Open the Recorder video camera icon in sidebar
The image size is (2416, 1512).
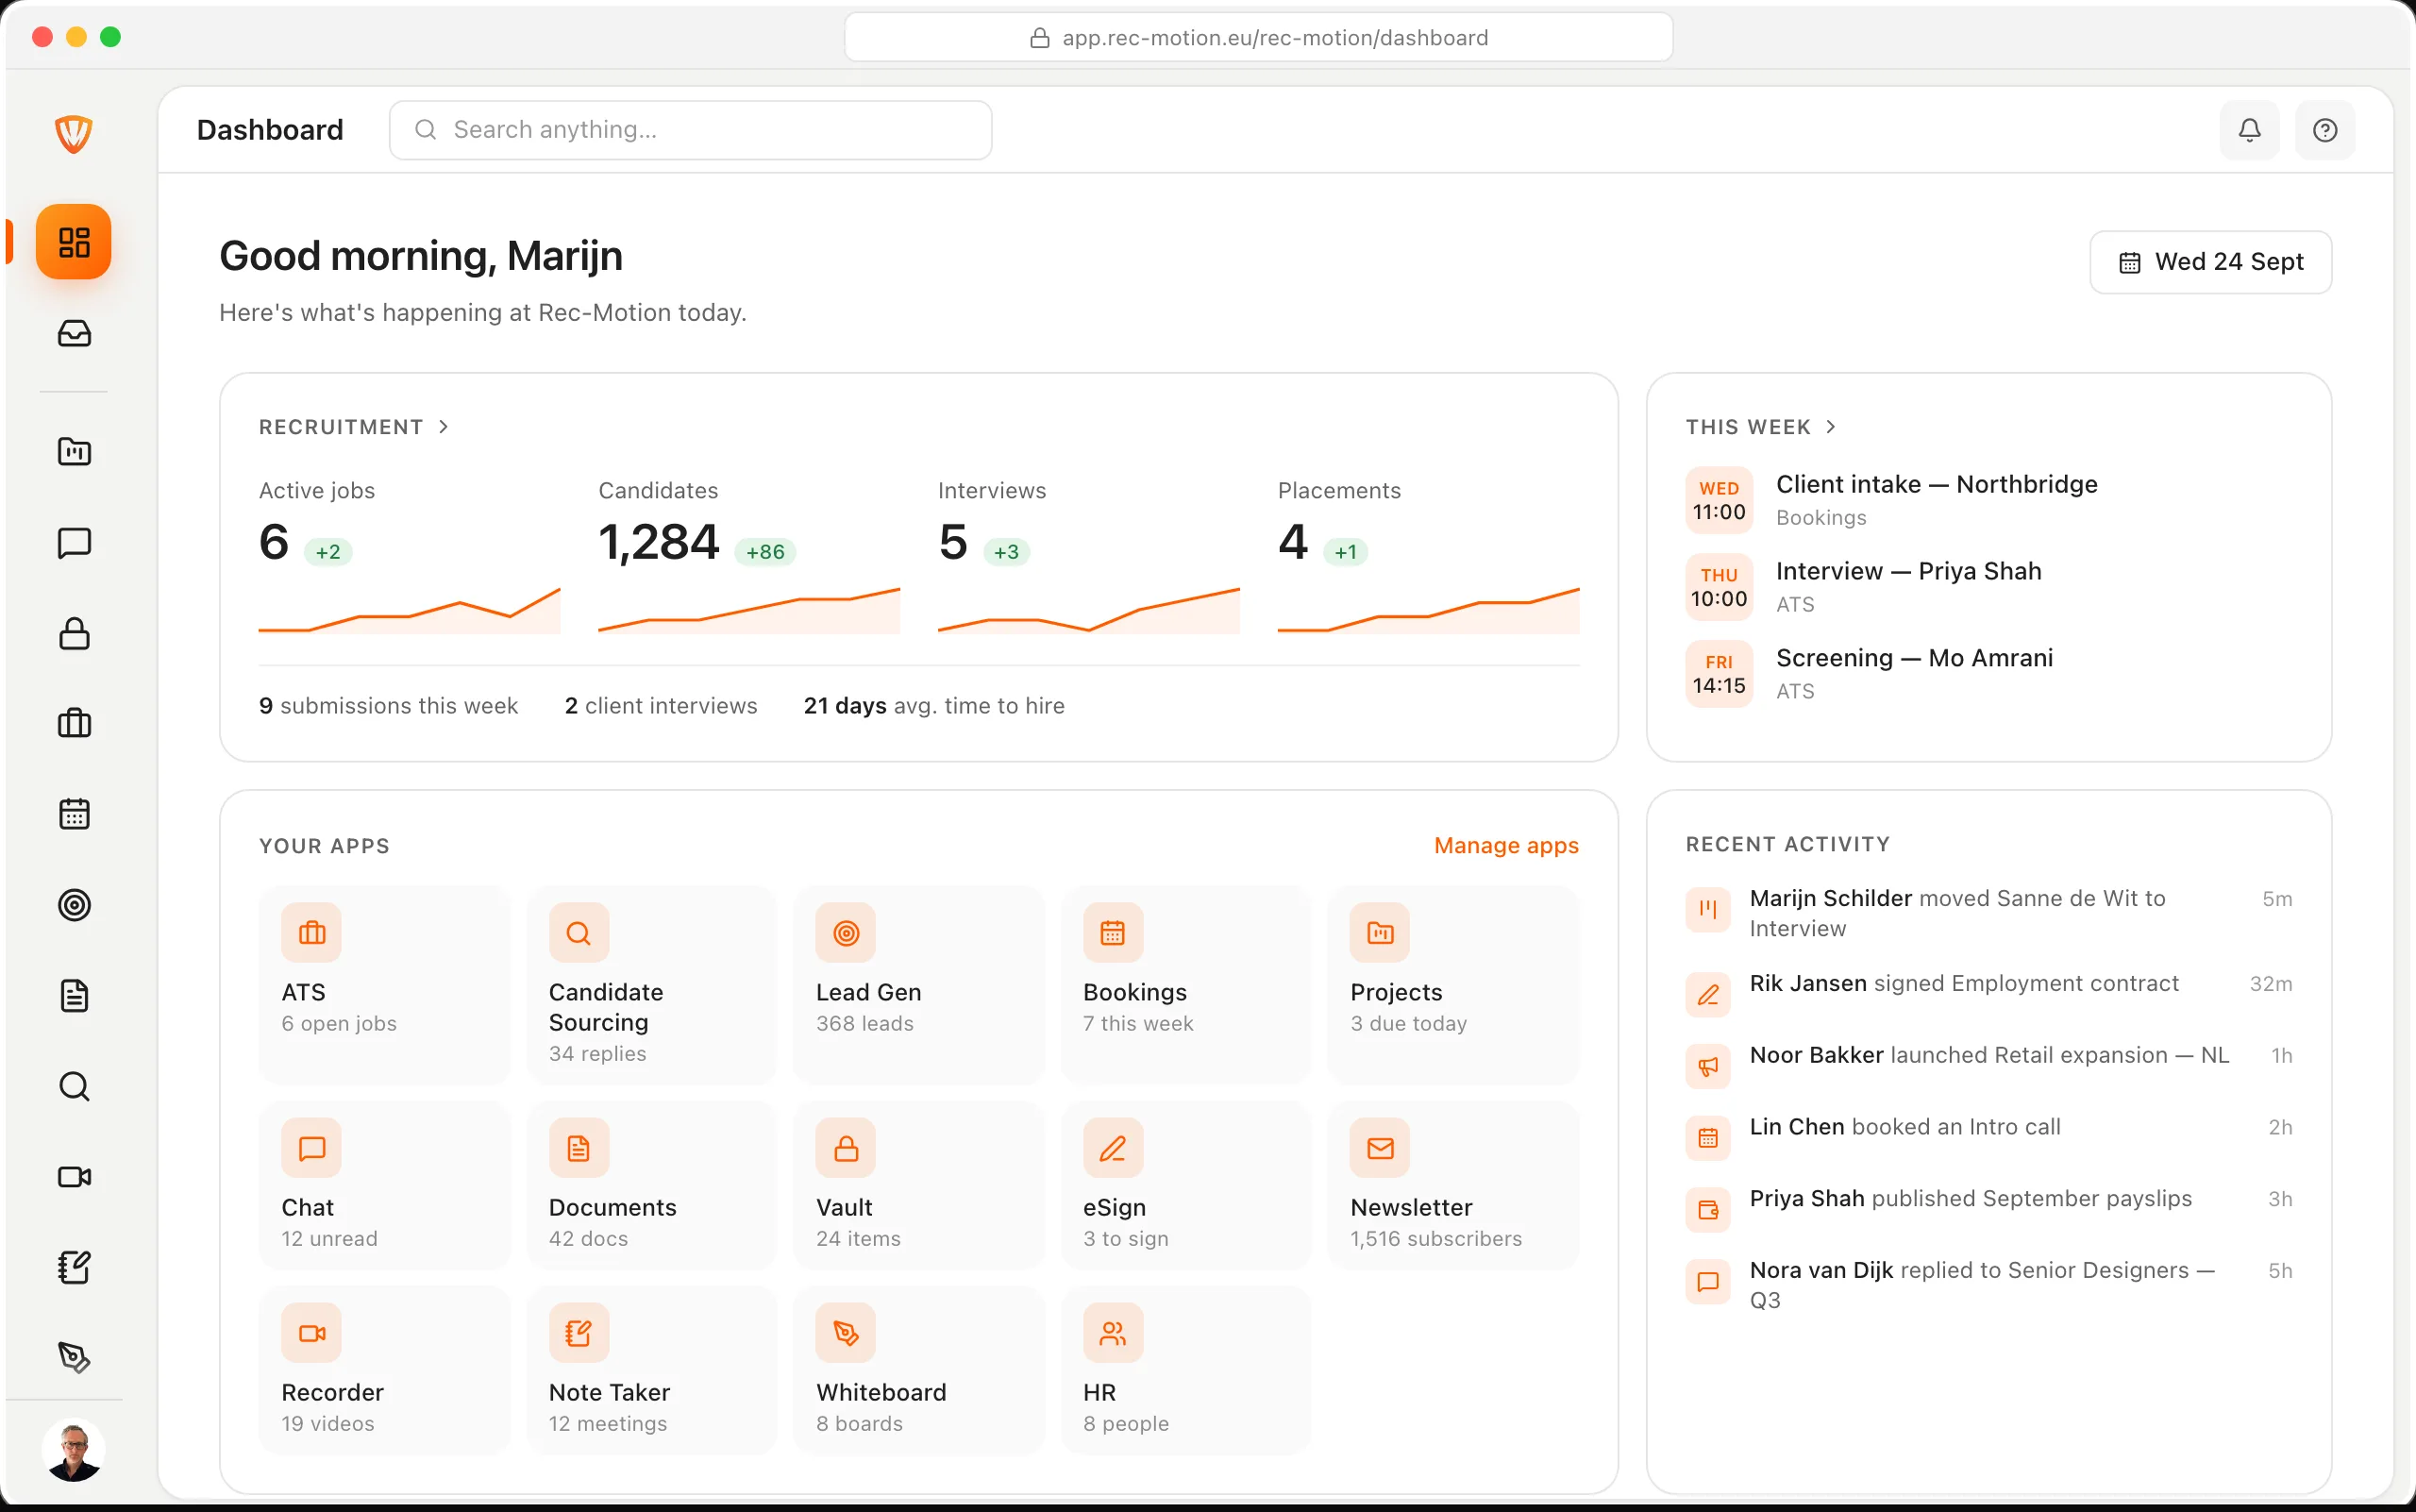point(74,1177)
